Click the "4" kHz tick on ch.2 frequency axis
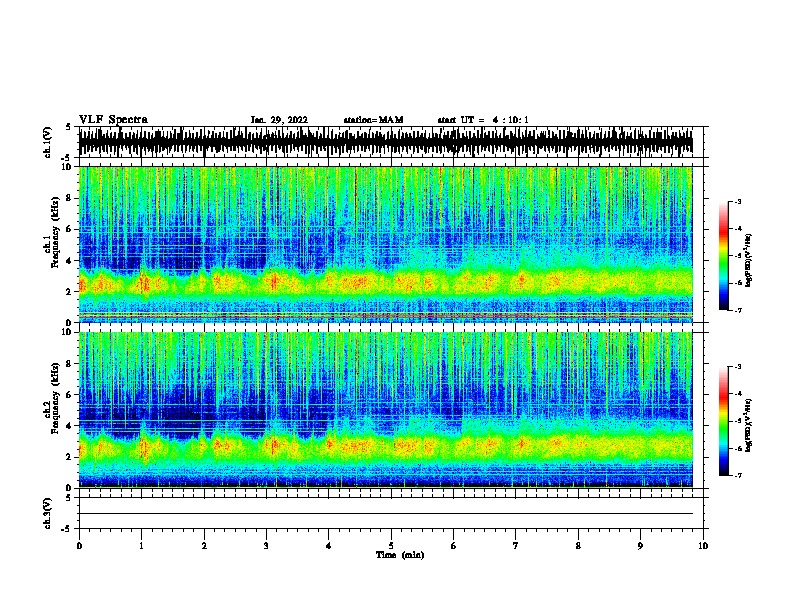Screen dimensions: 792x612 pyautogui.click(x=69, y=426)
